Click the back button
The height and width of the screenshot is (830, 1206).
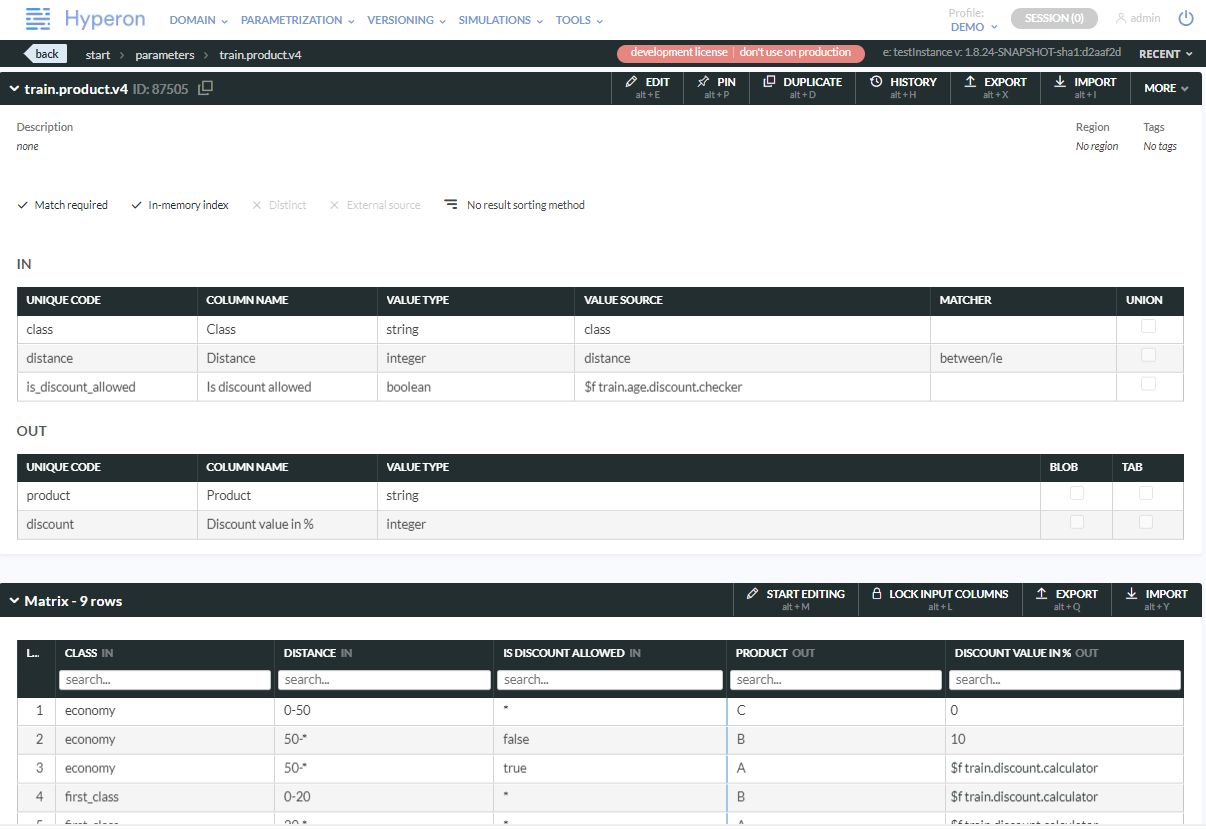(45, 54)
